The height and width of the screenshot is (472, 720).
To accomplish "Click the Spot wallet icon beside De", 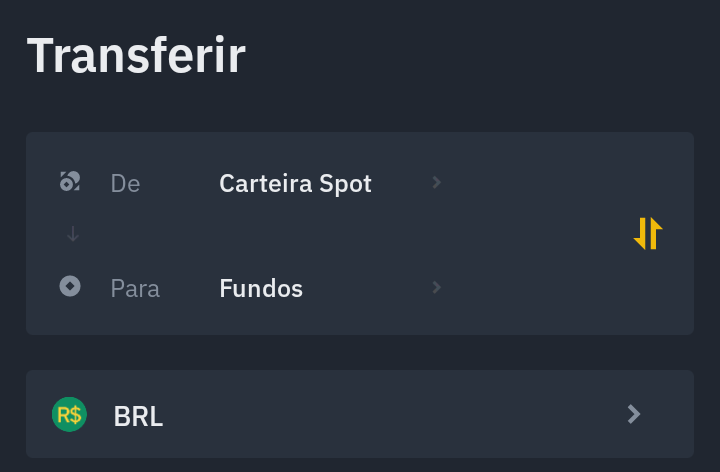I will pyautogui.click(x=70, y=181).
